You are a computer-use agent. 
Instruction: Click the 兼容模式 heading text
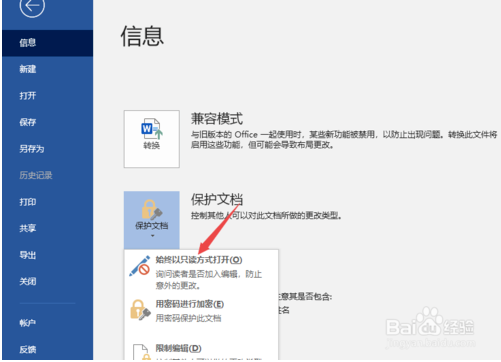pos(217,119)
